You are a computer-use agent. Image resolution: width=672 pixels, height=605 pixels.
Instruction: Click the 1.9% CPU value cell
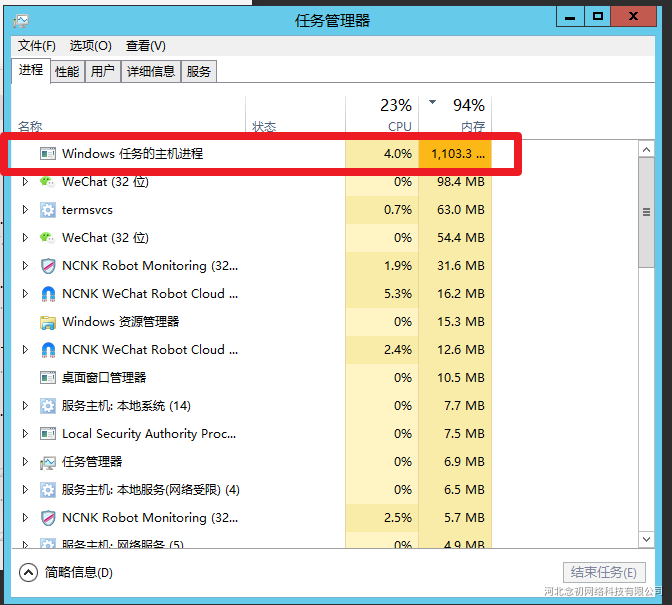click(382, 266)
